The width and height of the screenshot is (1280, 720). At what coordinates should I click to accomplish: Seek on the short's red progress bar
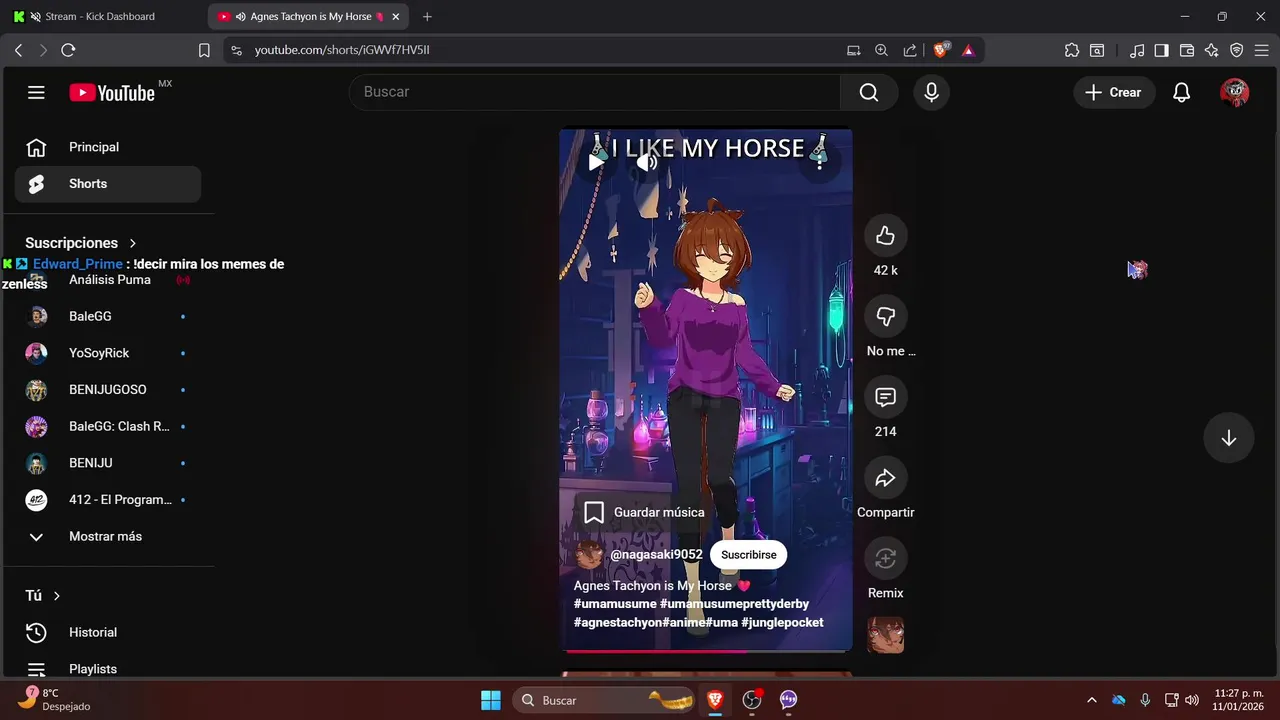(705, 651)
